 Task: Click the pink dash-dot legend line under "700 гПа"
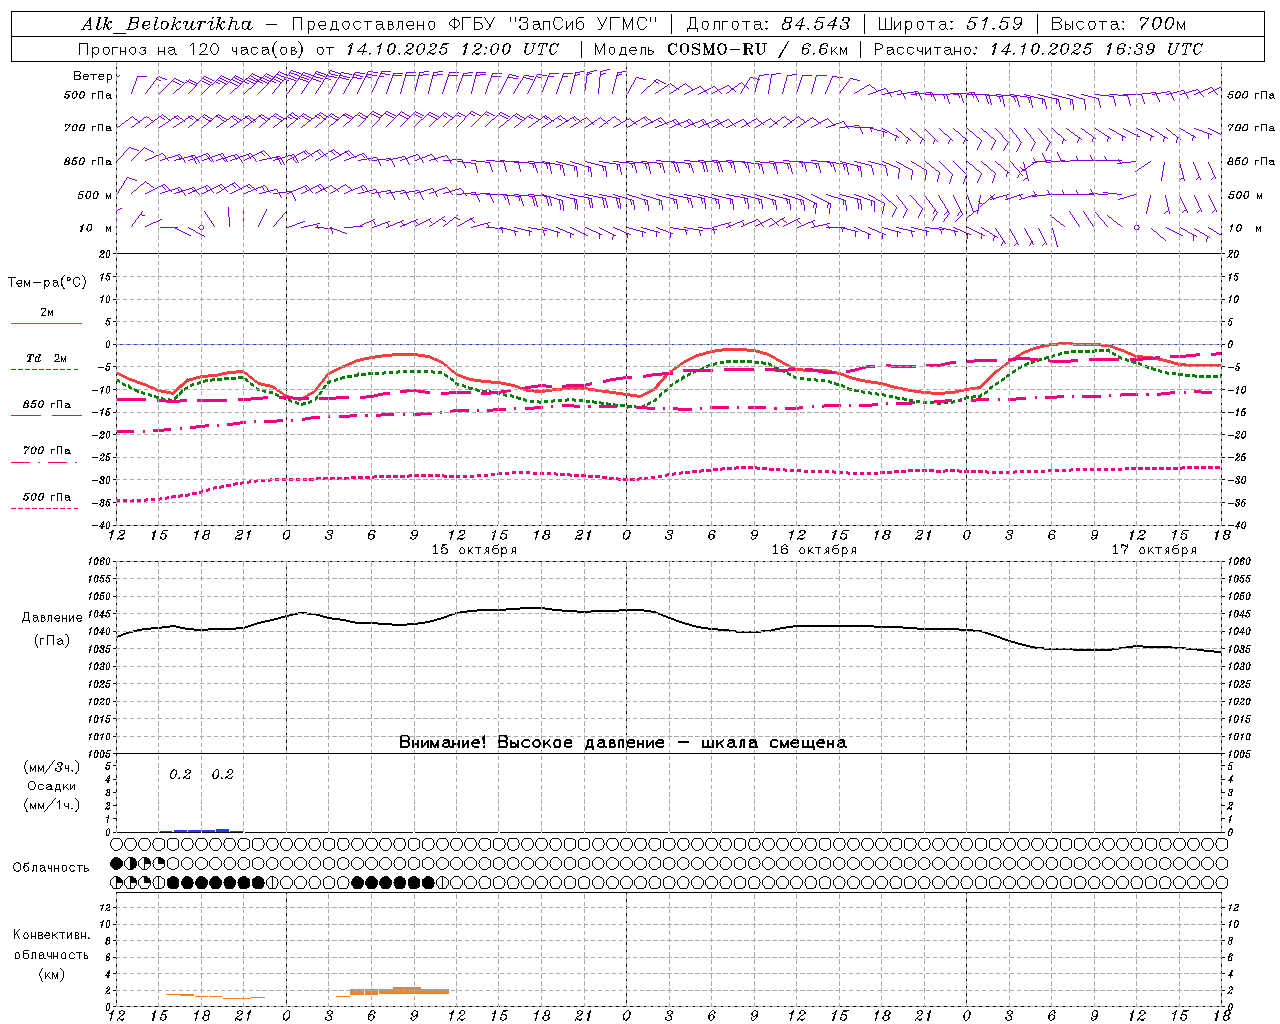46,462
